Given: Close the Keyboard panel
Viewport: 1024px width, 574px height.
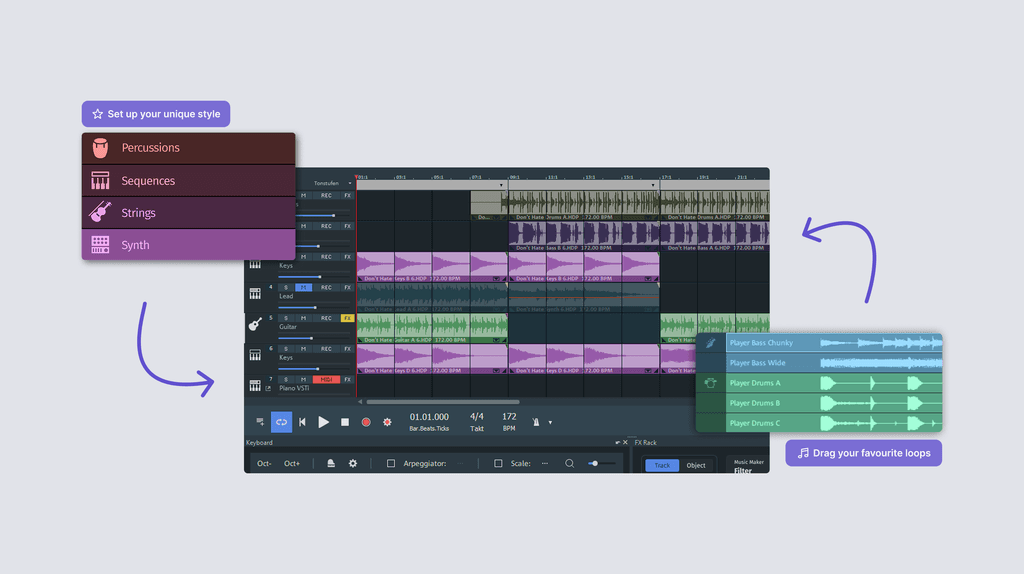Looking at the screenshot, I should pos(625,442).
